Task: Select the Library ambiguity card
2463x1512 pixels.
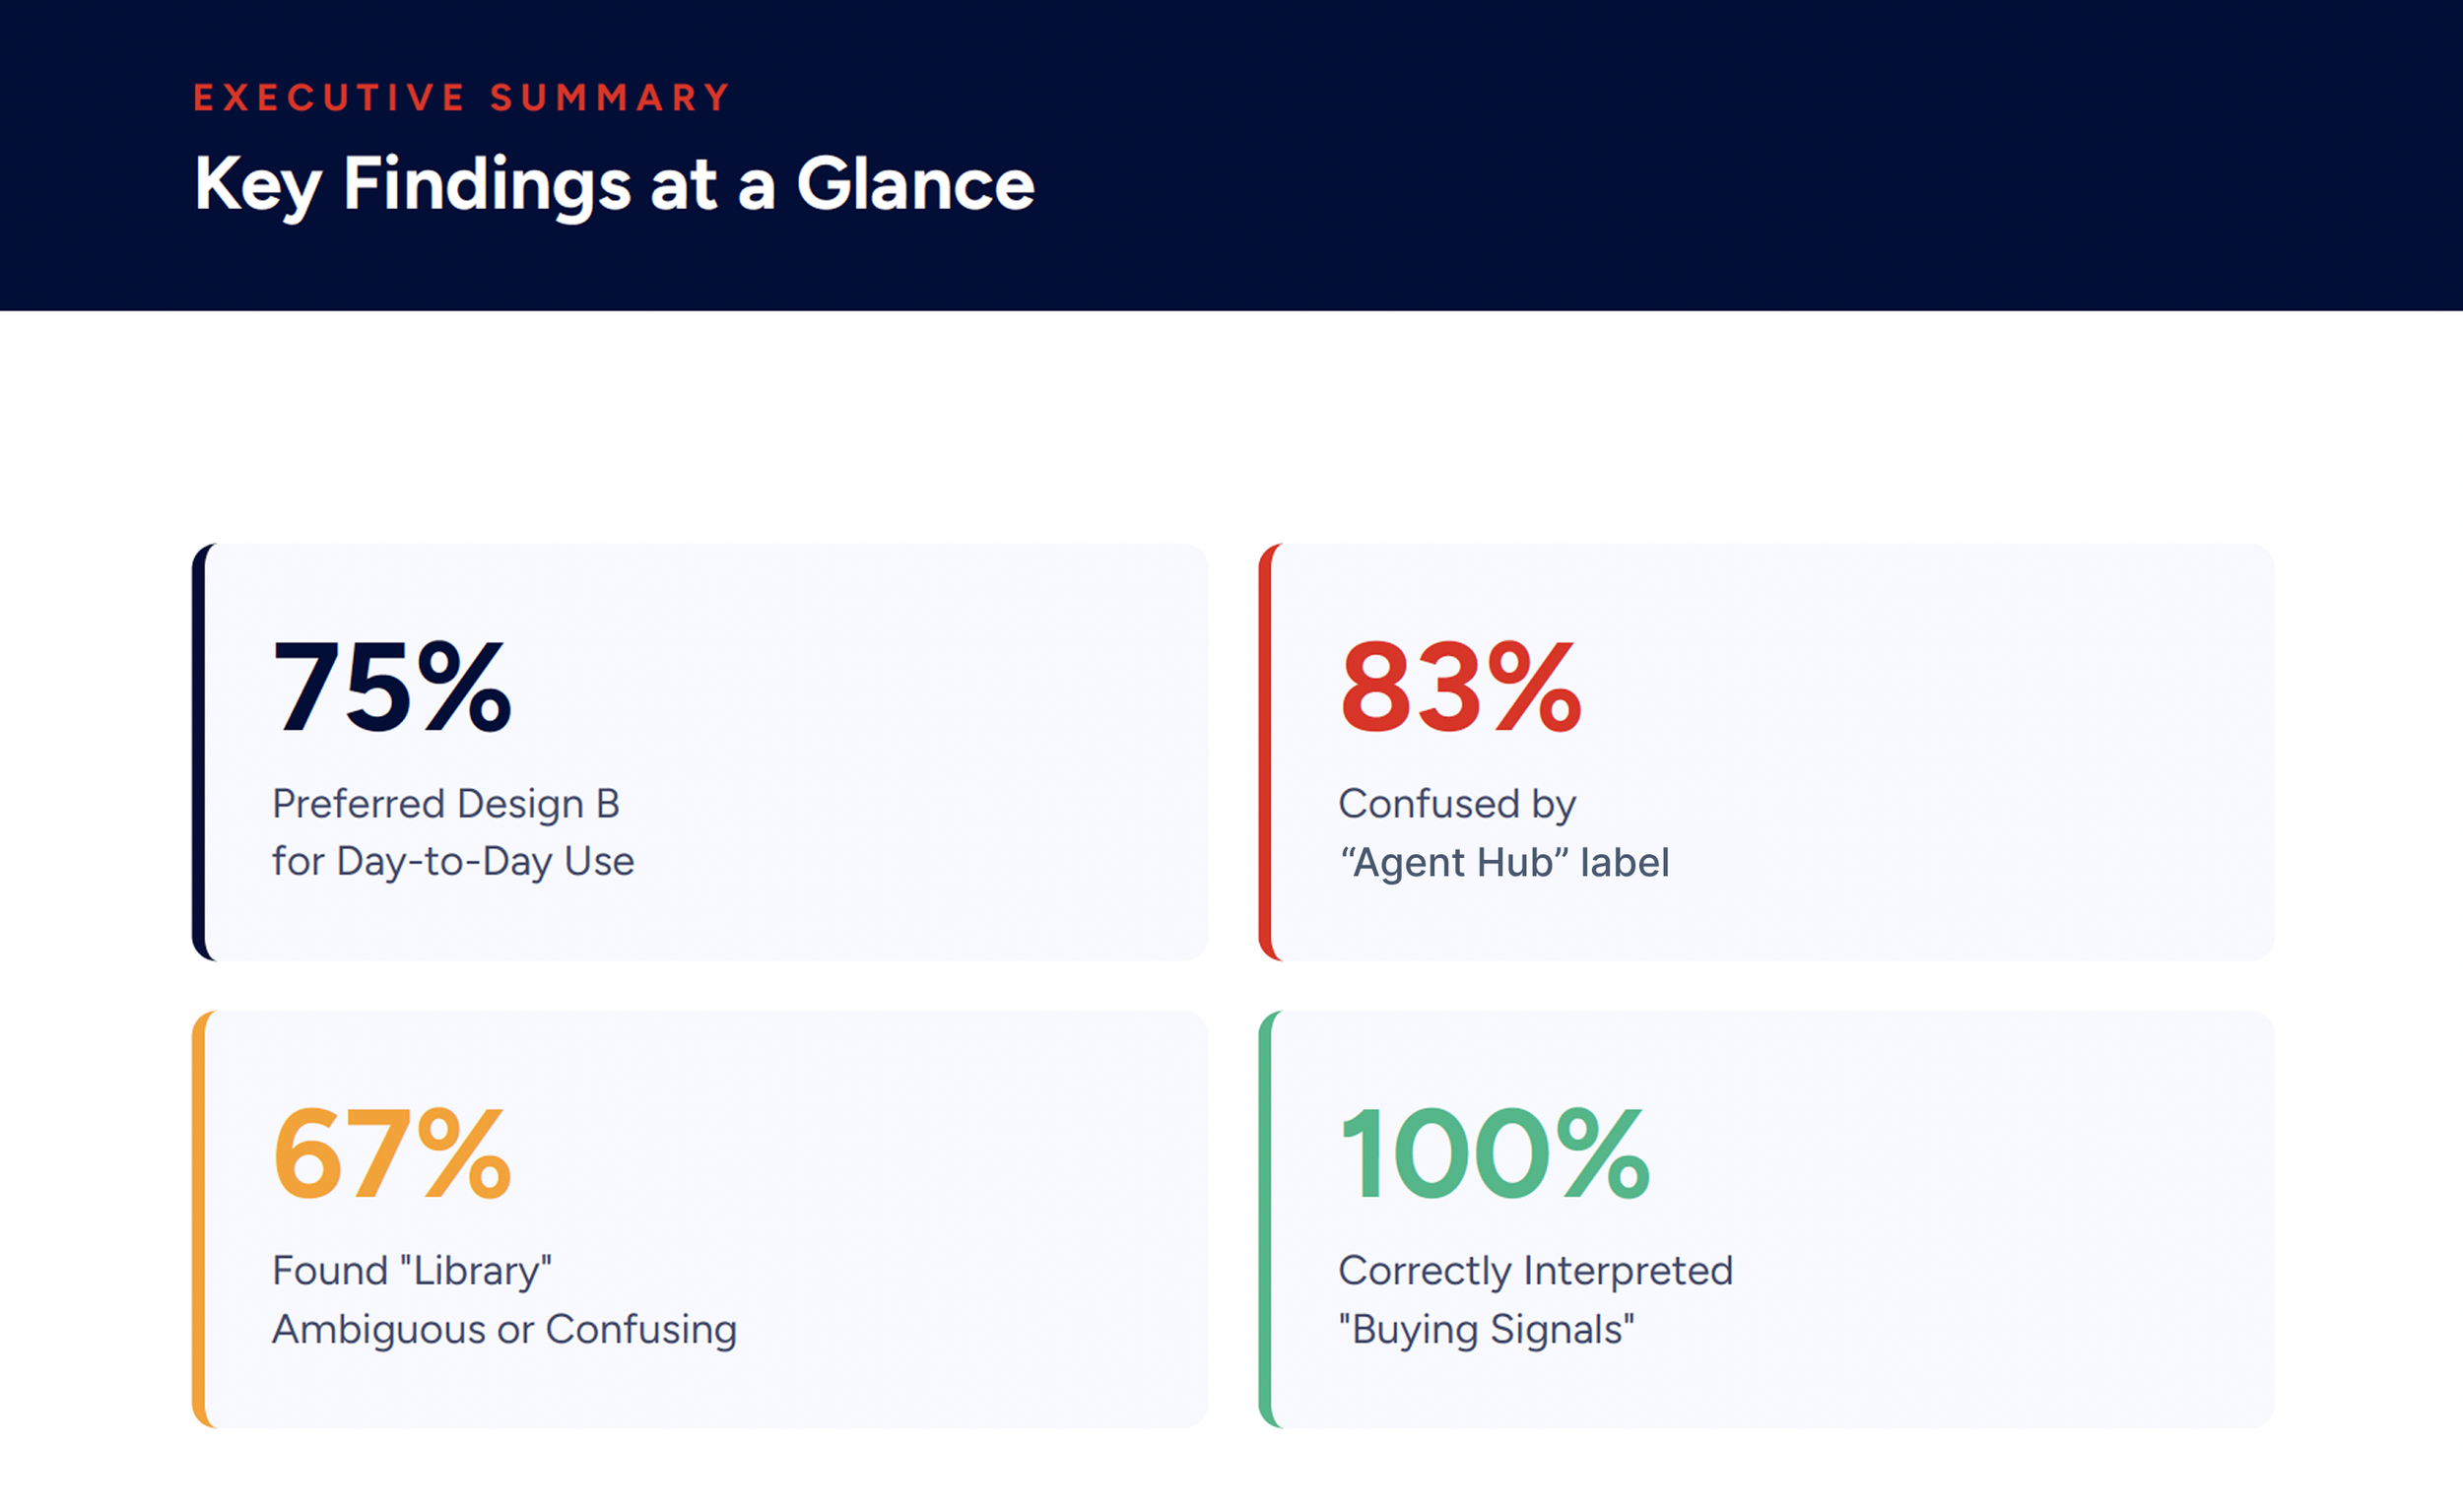Action: pos(700,1219)
